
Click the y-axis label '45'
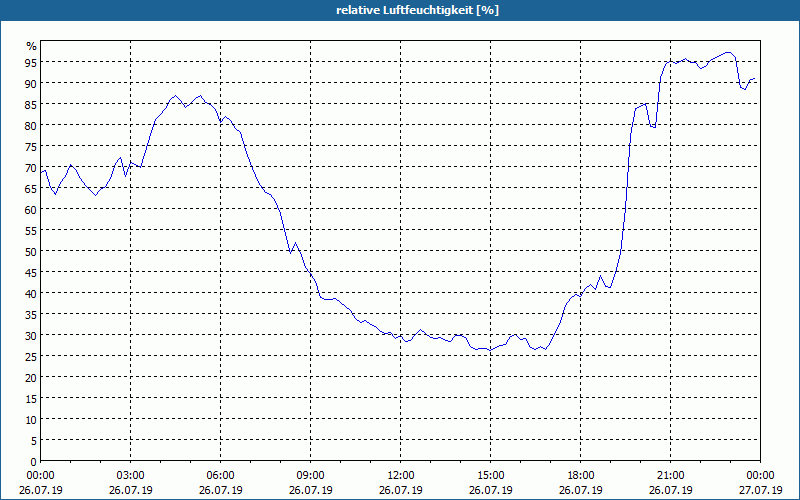click(x=30, y=272)
